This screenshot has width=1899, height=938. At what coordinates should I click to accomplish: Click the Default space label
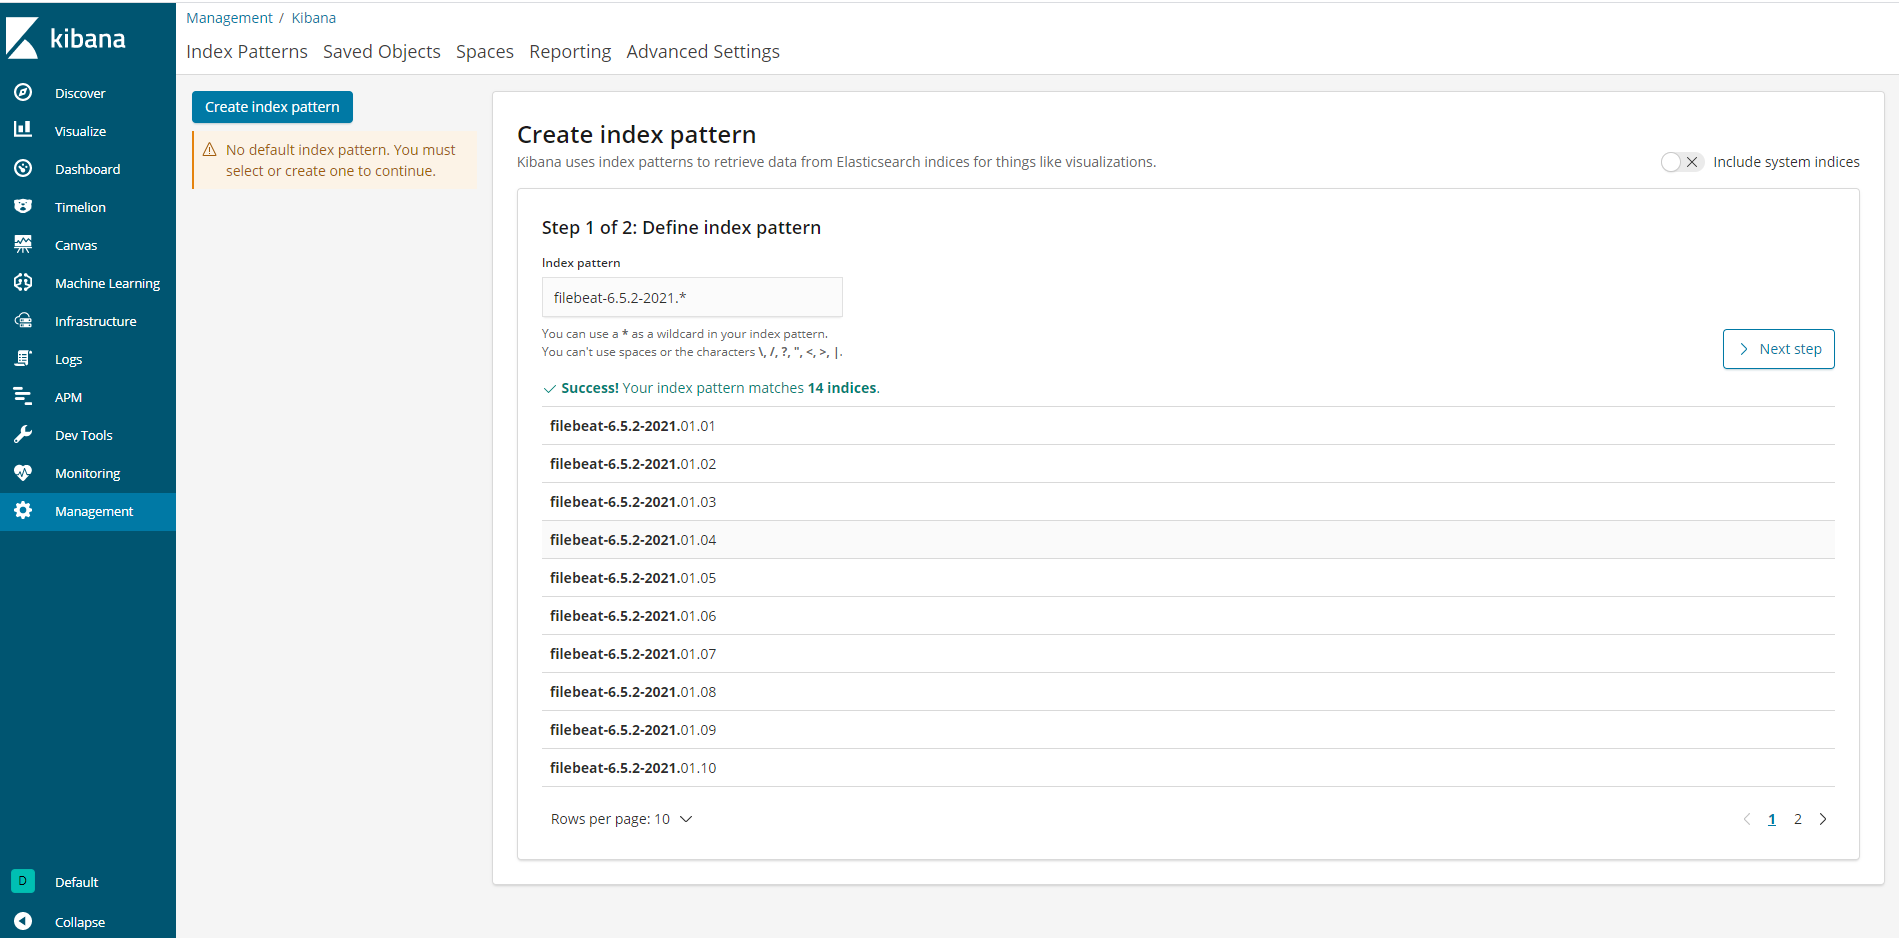tap(76, 882)
